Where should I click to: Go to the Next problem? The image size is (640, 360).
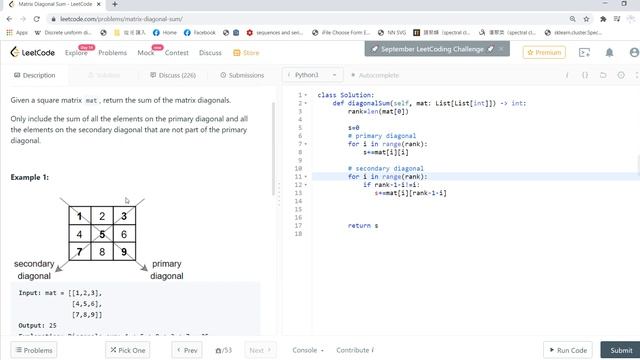point(260,350)
